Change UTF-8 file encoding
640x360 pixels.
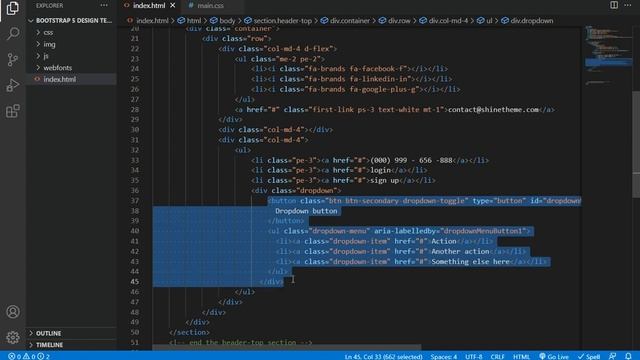(x=473, y=356)
